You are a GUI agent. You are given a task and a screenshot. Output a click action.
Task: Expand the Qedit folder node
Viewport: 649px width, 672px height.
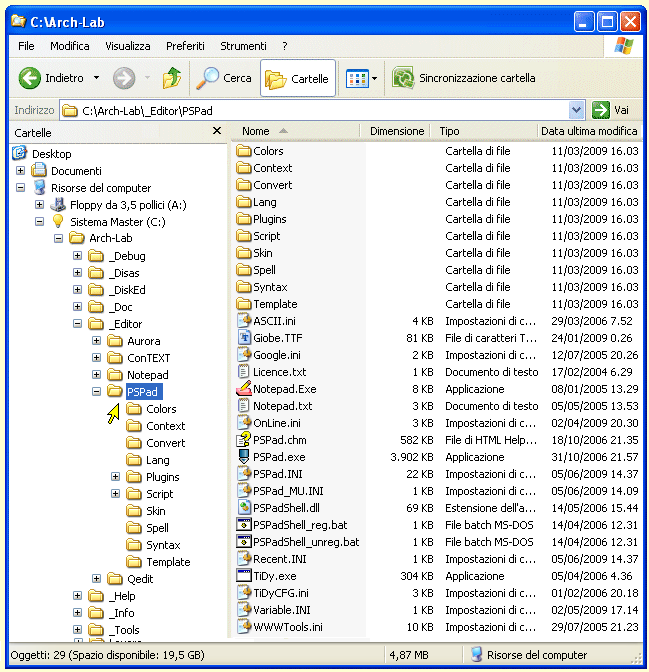click(x=96, y=579)
